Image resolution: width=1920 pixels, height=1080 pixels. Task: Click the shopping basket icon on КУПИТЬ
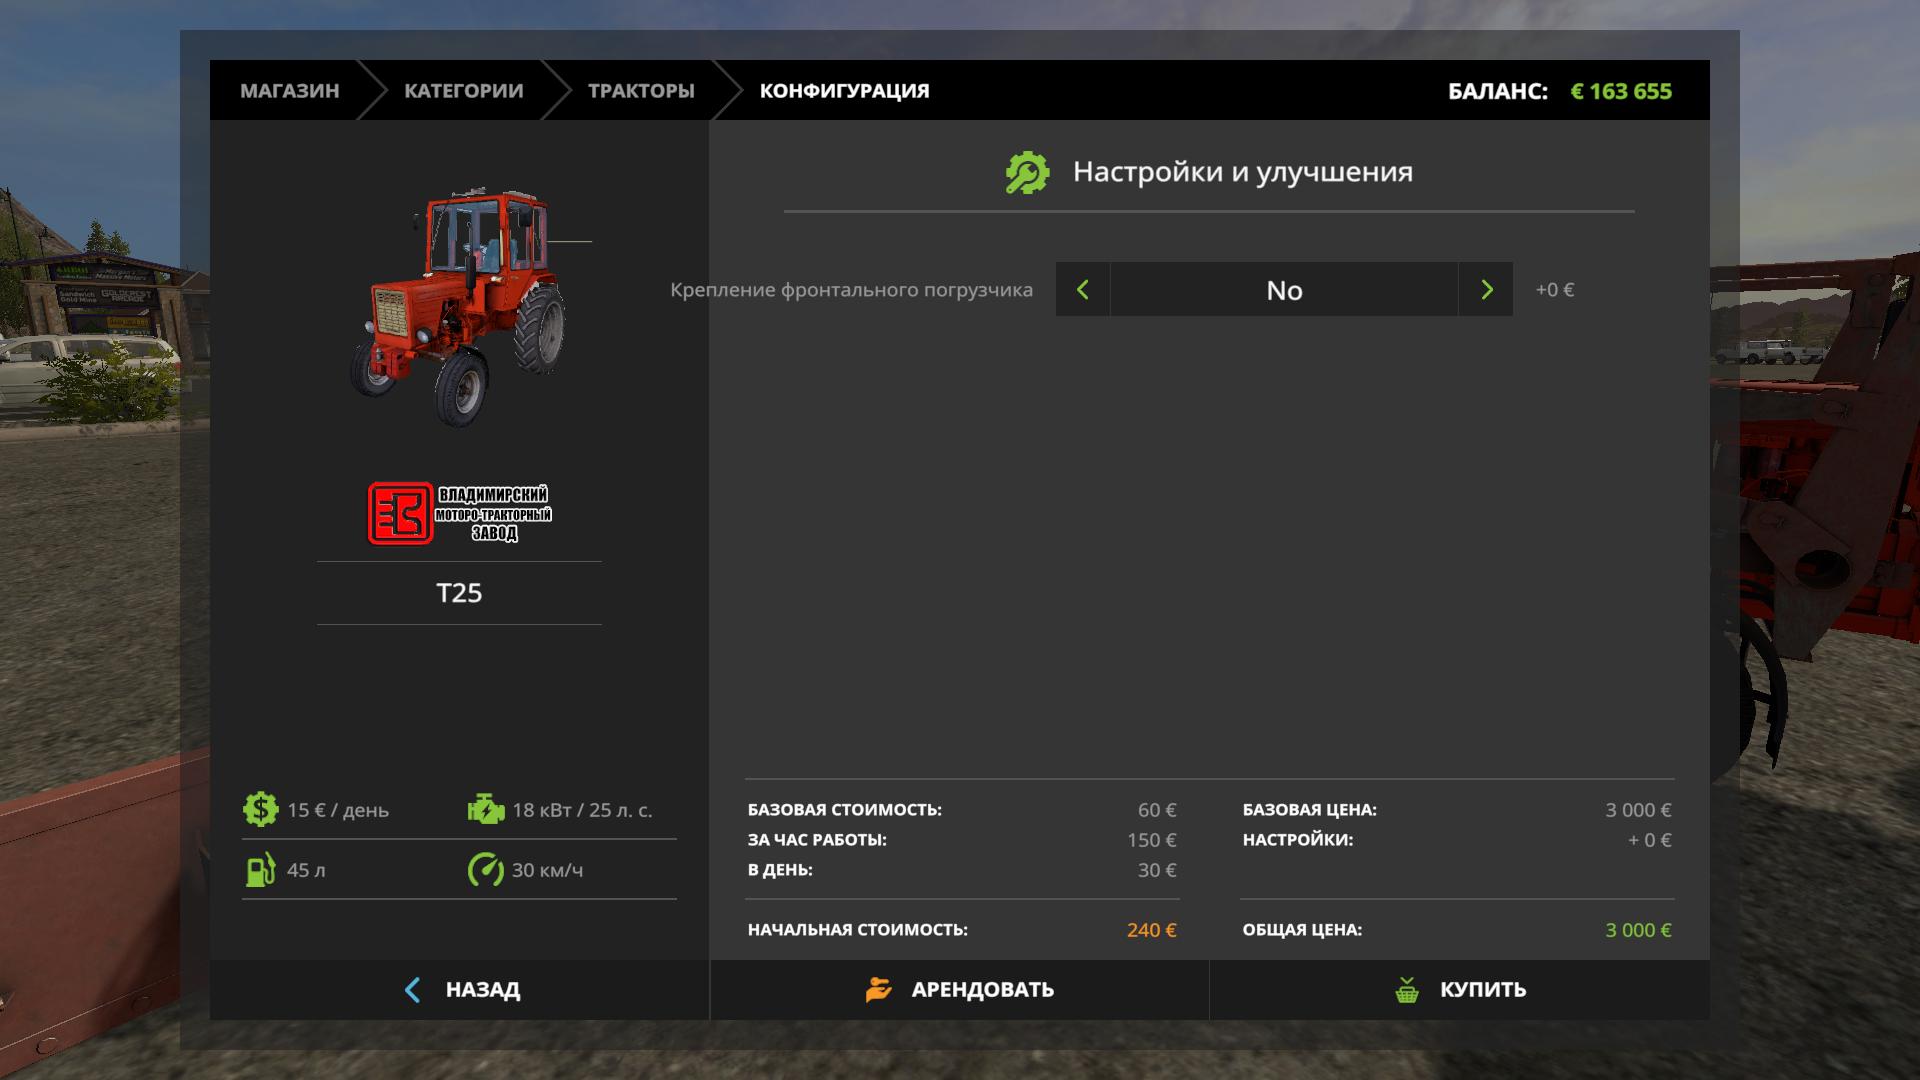(1407, 990)
